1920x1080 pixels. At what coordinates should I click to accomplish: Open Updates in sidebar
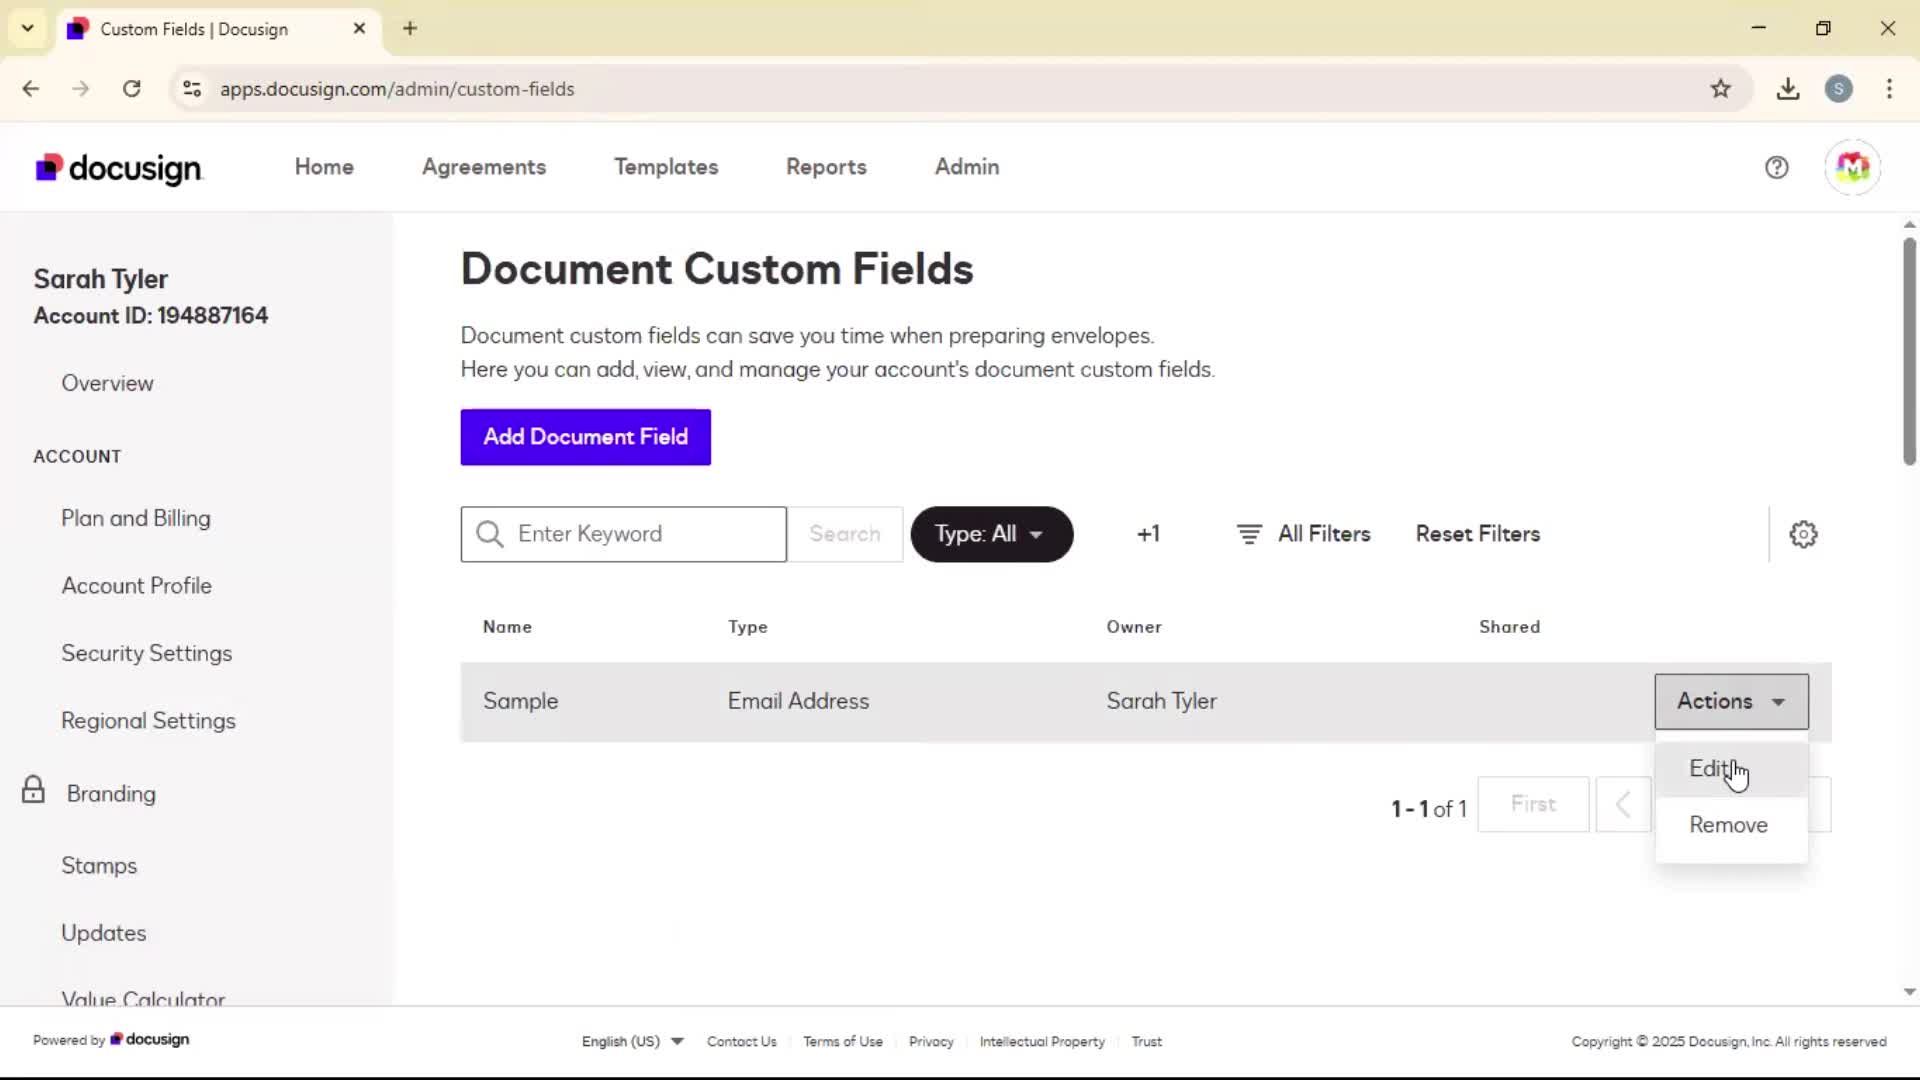click(104, 933)
